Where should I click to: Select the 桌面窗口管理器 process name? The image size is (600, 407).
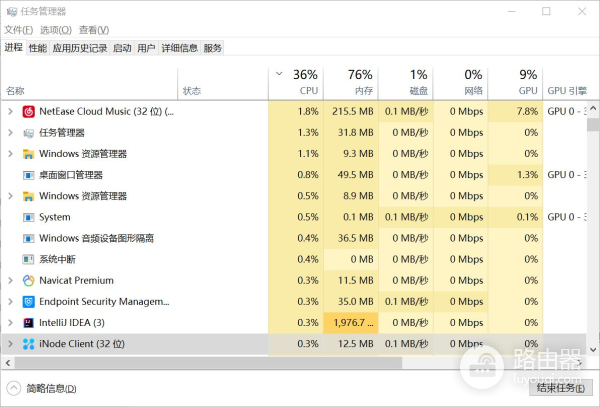tap(71, 175)
